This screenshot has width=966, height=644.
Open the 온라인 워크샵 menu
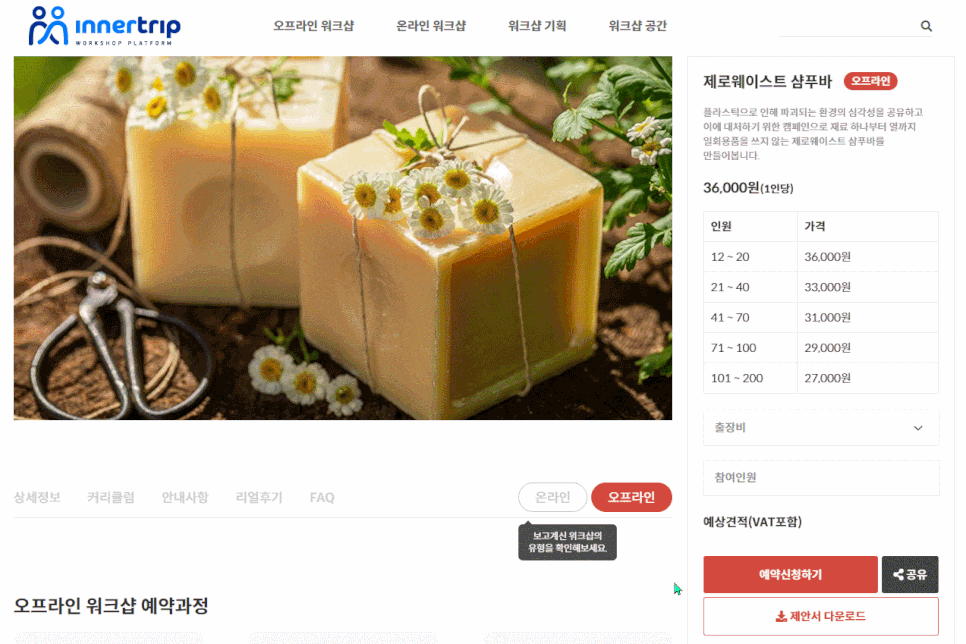pos(431,26)
